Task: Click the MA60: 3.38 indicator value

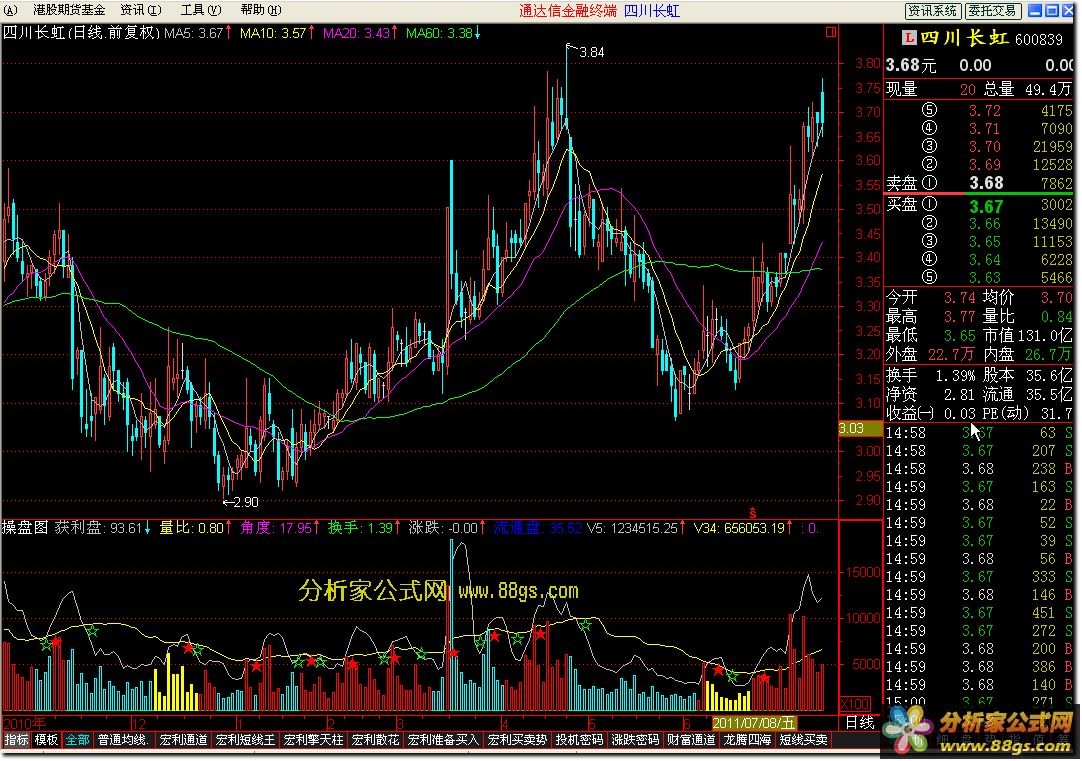Action: [x=443, y=32]
